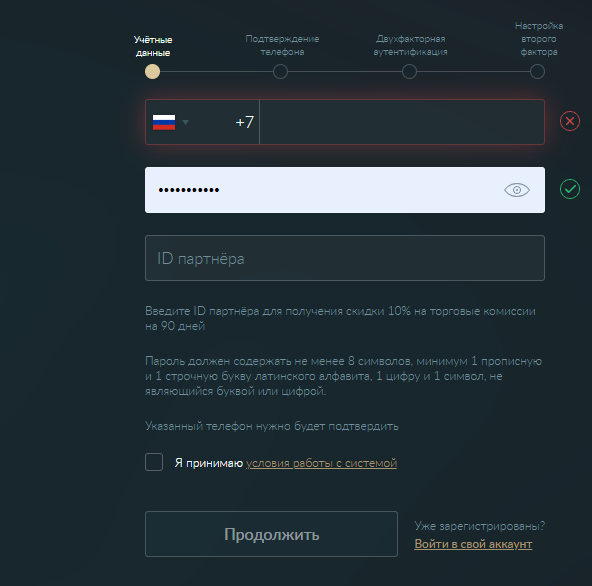Select the first step circle Учётные данные
This screenshot has width=592, height=586.
(153, 72)
